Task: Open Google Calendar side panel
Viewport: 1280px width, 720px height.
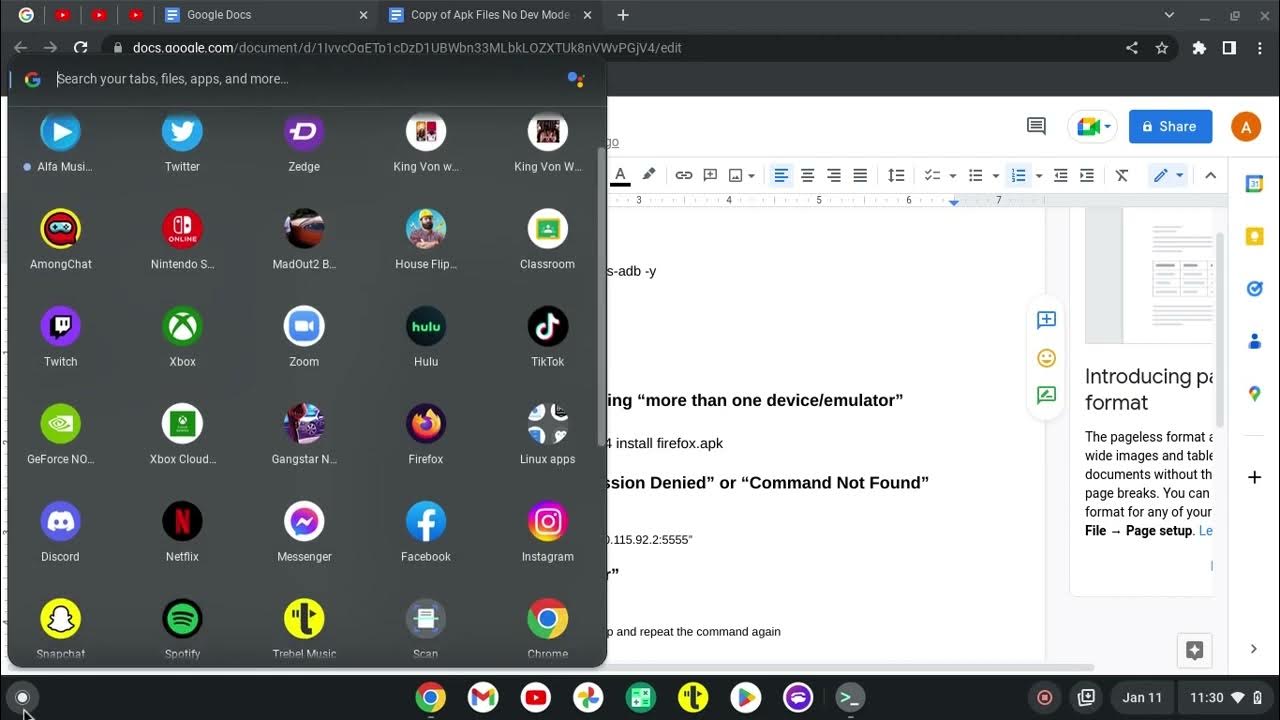Action: click(x=1254, y=184)
